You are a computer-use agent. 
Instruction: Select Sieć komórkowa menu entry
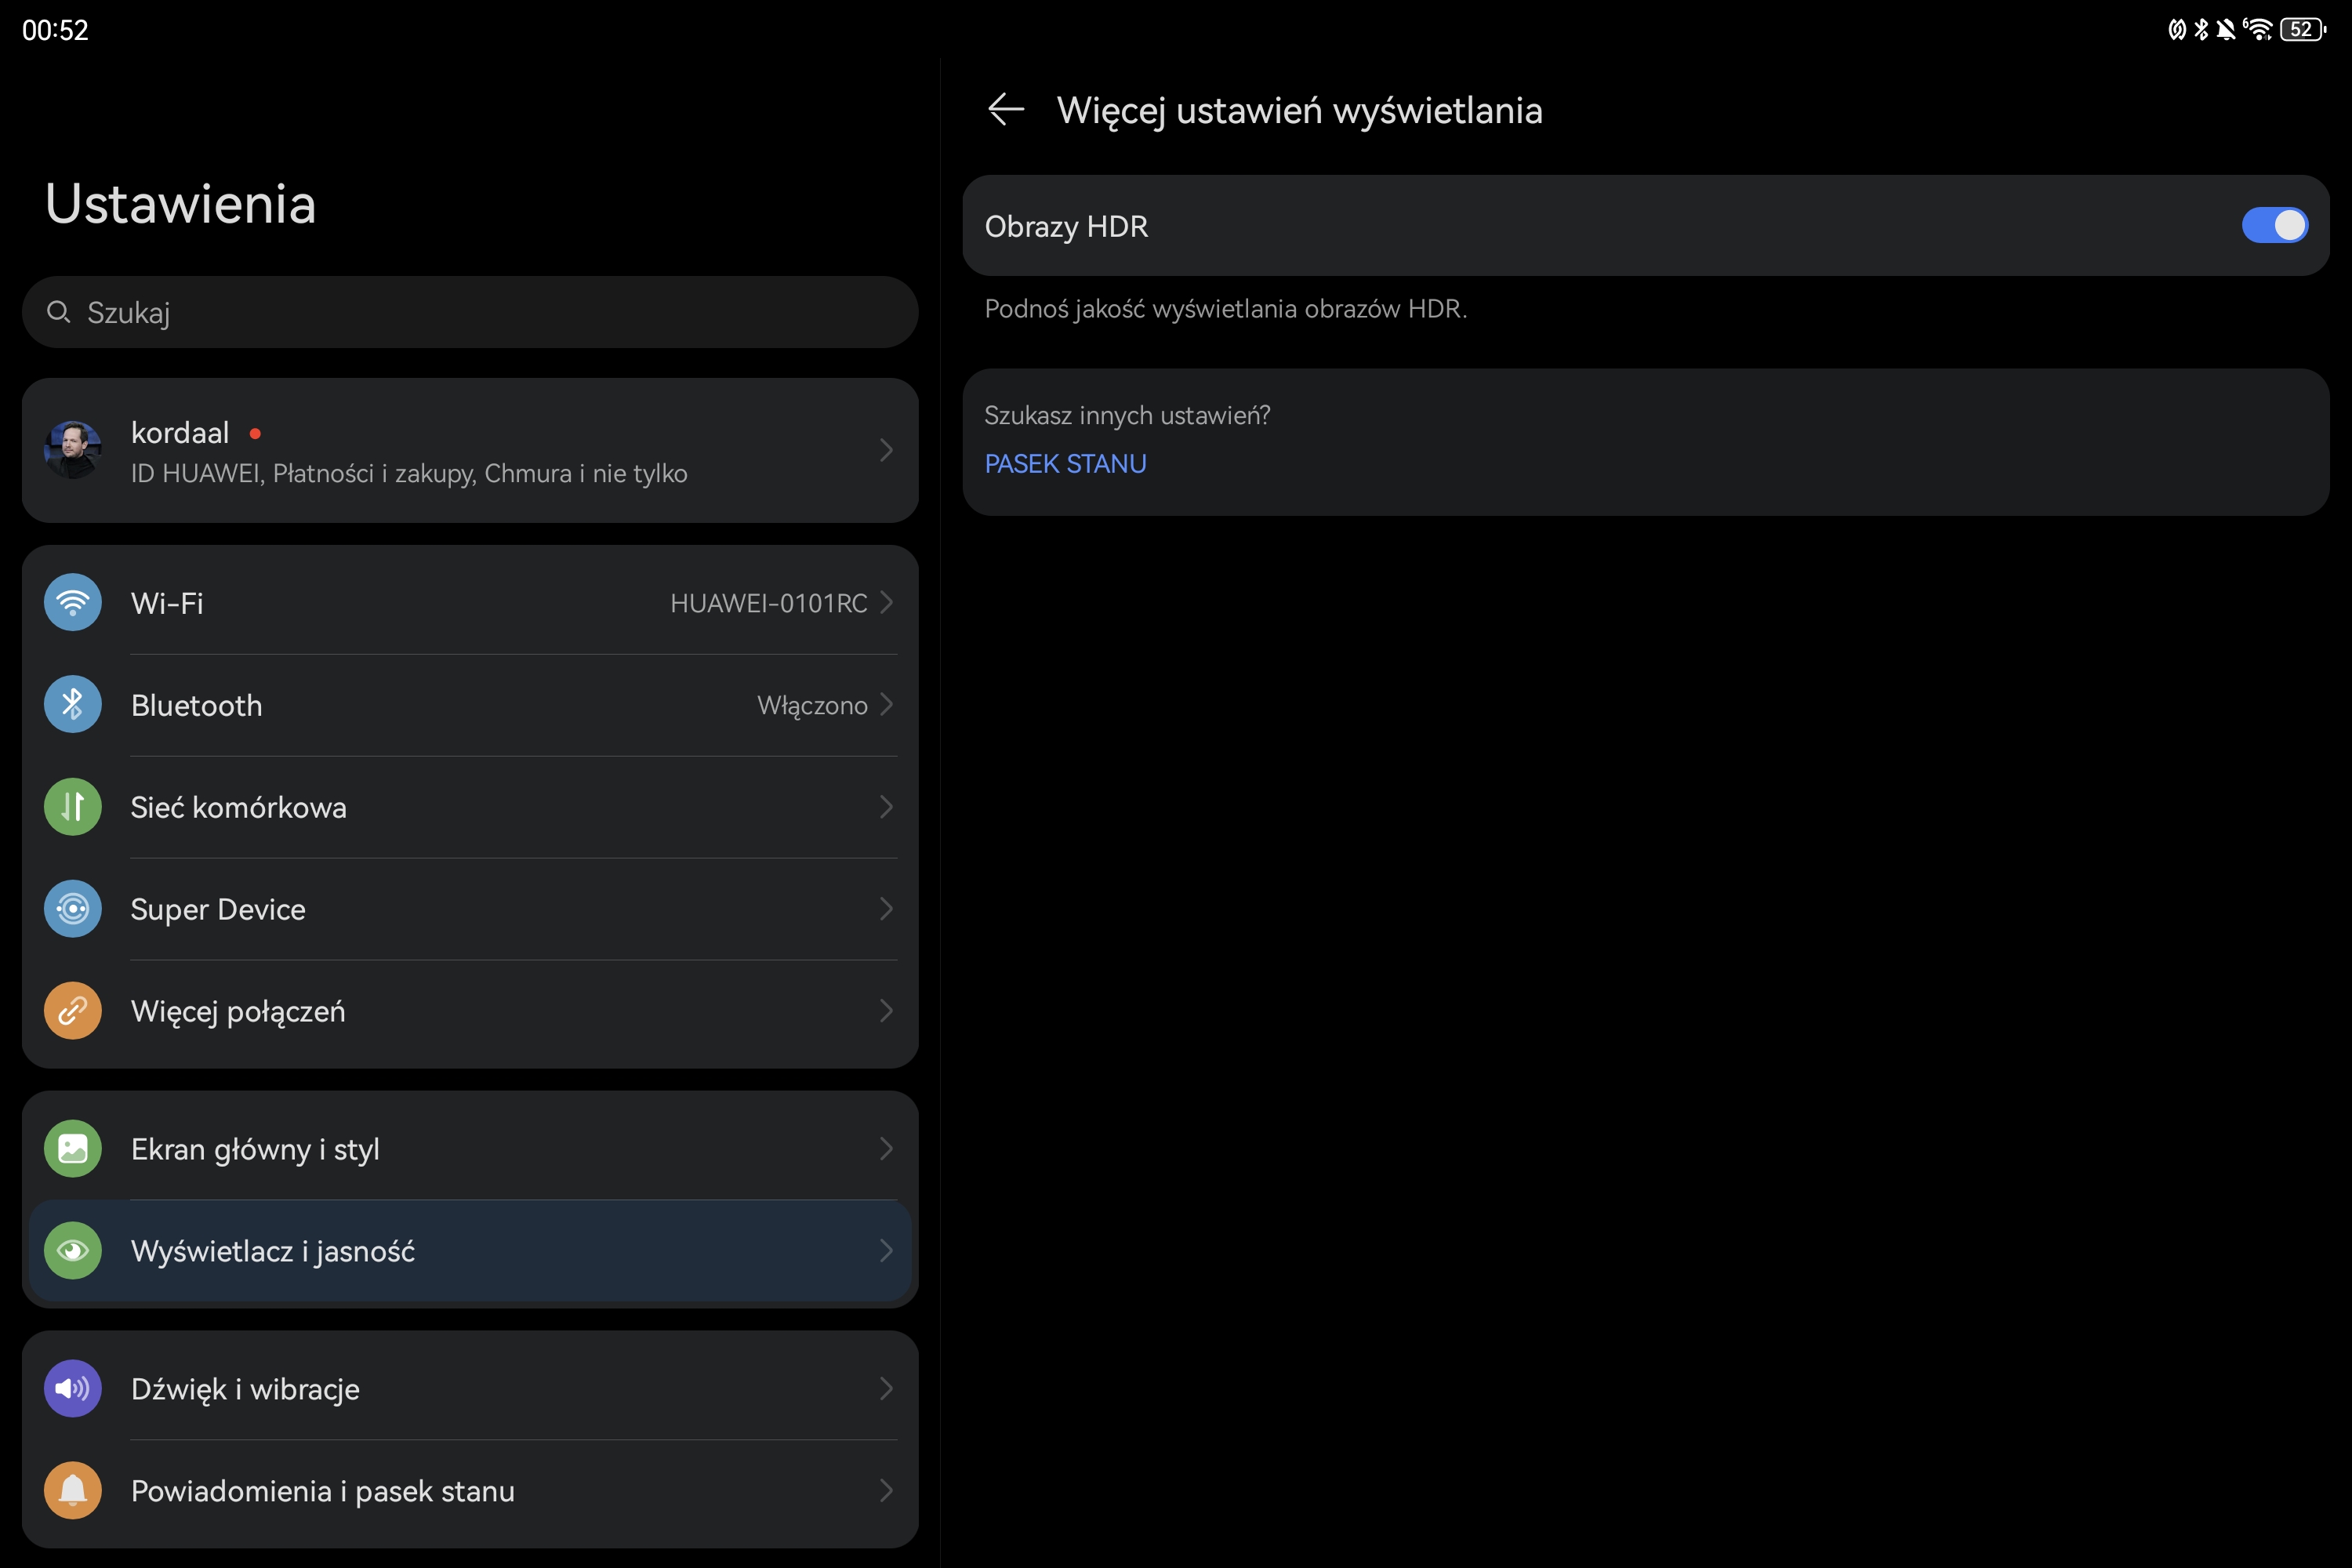pos(470,806)
